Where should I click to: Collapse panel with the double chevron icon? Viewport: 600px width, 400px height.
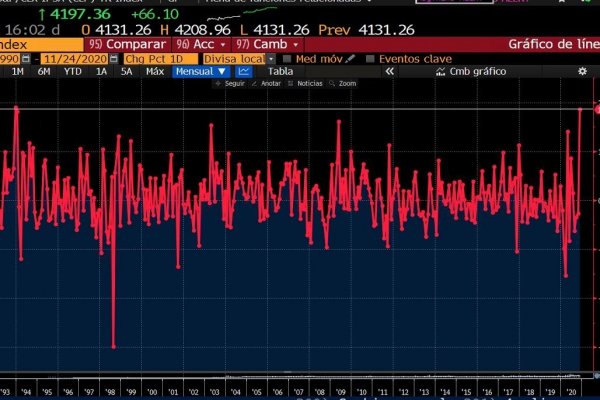(x=390, y=72)
